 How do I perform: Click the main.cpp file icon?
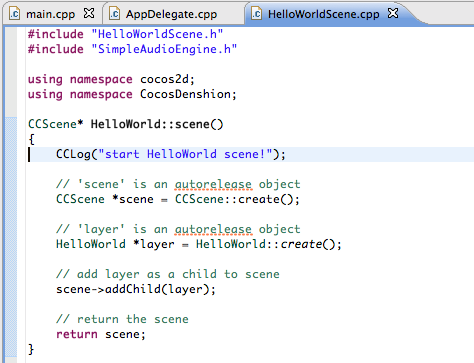pos(14,14)
